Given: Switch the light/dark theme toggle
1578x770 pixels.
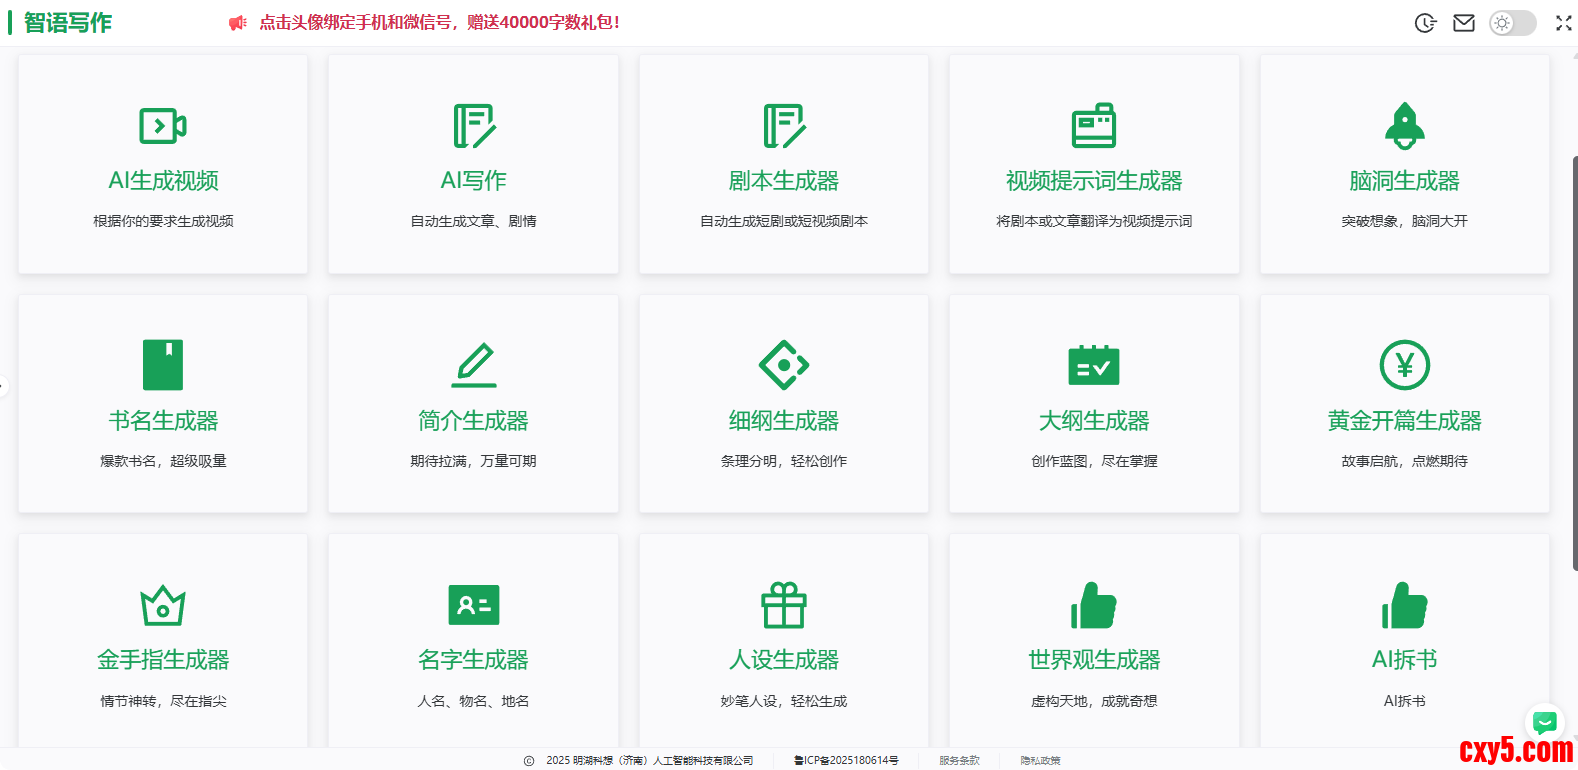Looking at the screenshot, I should pyautogui.click(x=1512, y=23).
